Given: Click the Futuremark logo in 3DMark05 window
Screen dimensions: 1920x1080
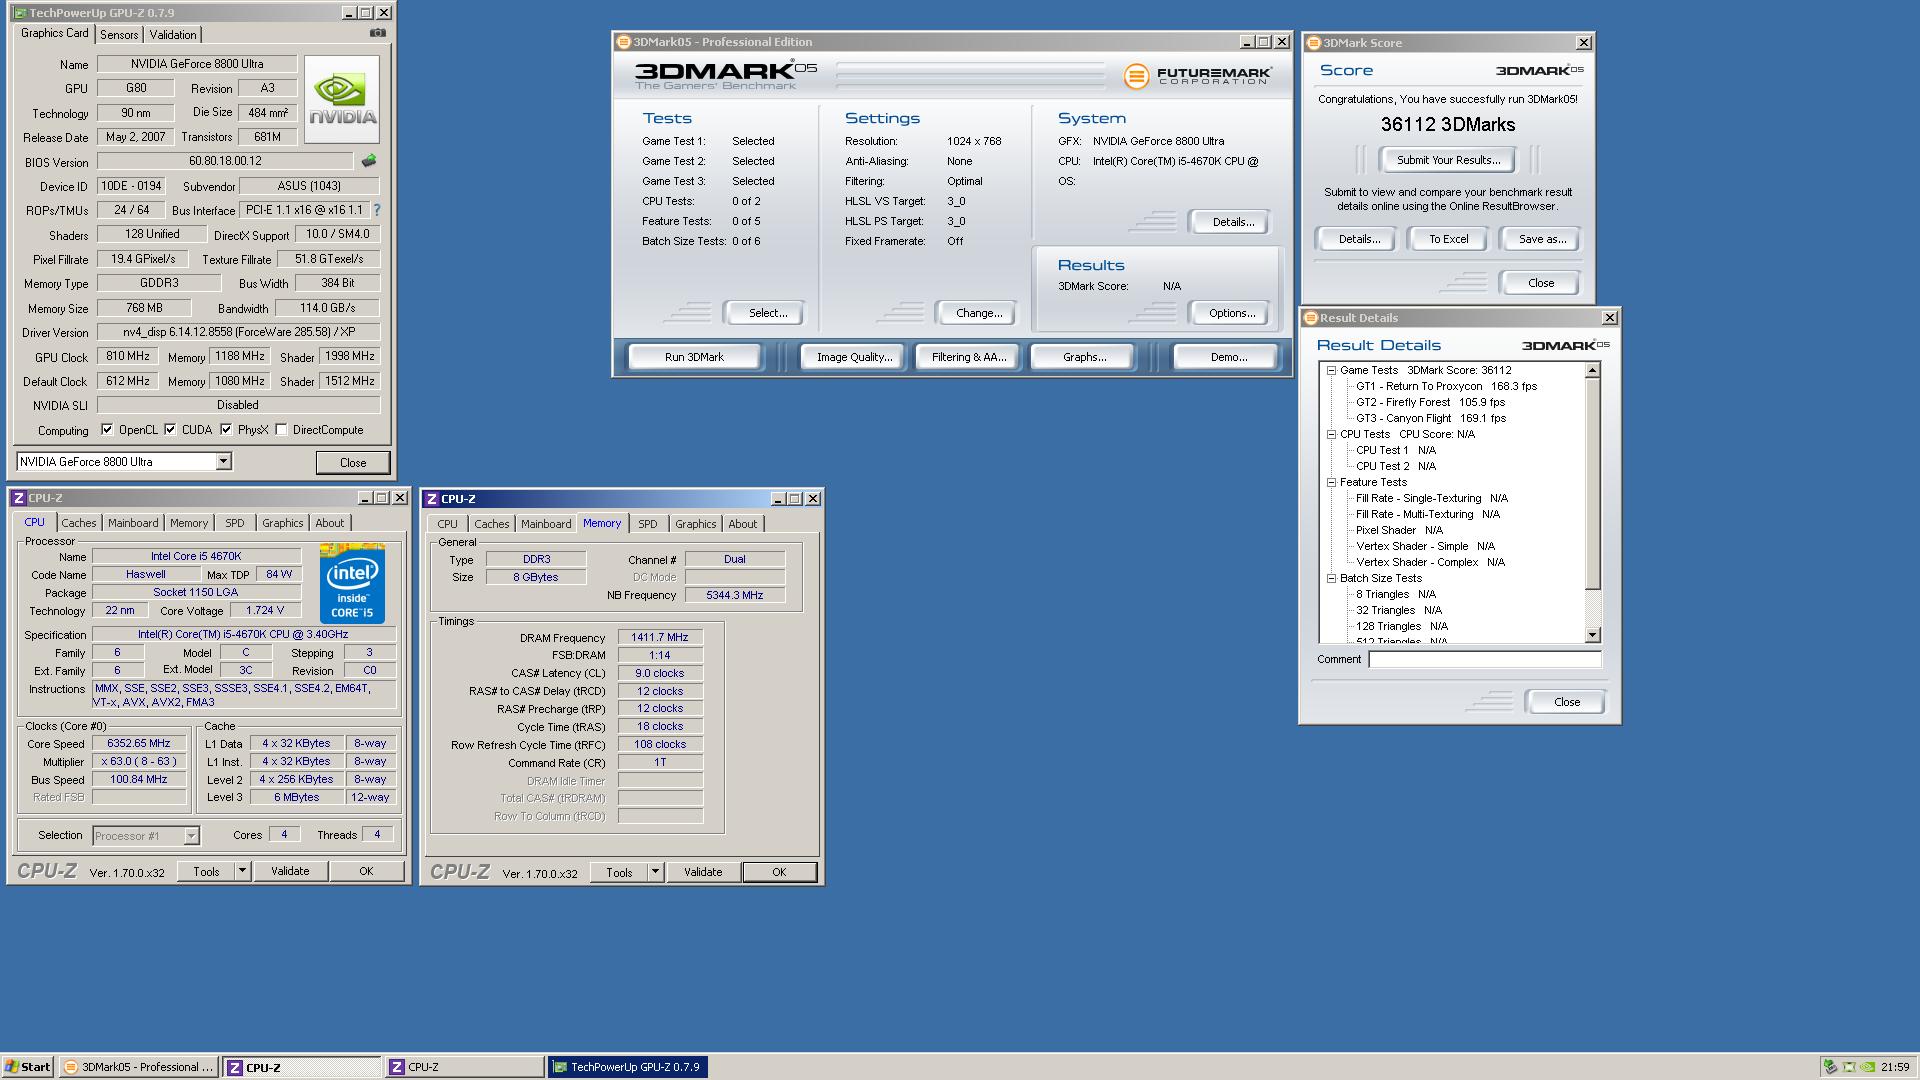Looking at the screenshot, I should click(1198, 76).
